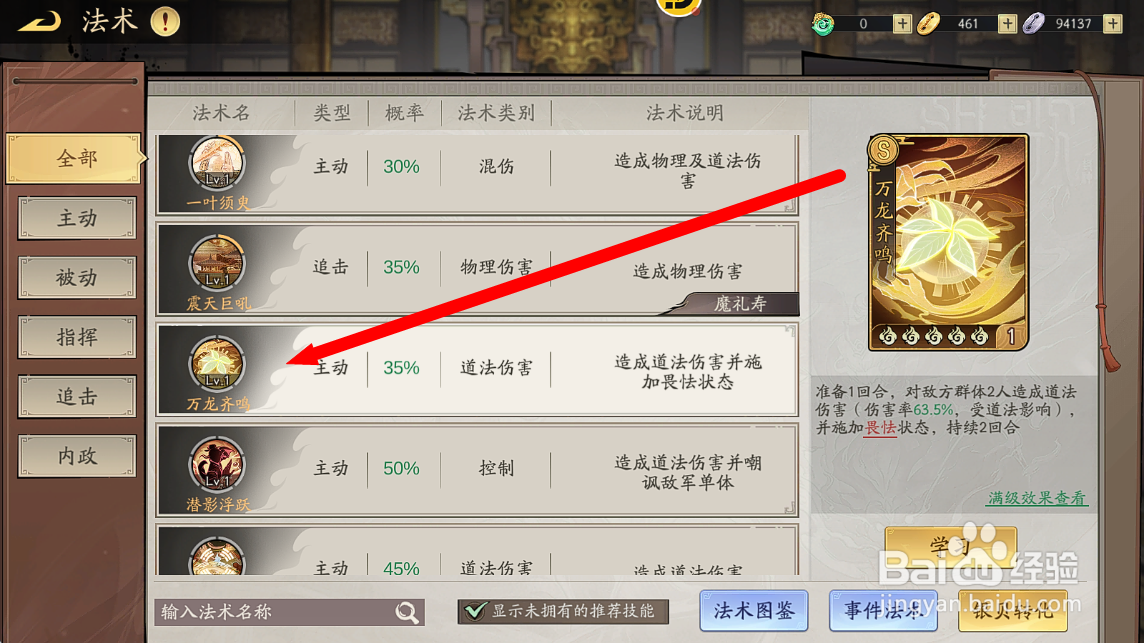
Task: Open the 指挥 category tab
Action: (x=77, y=337)
